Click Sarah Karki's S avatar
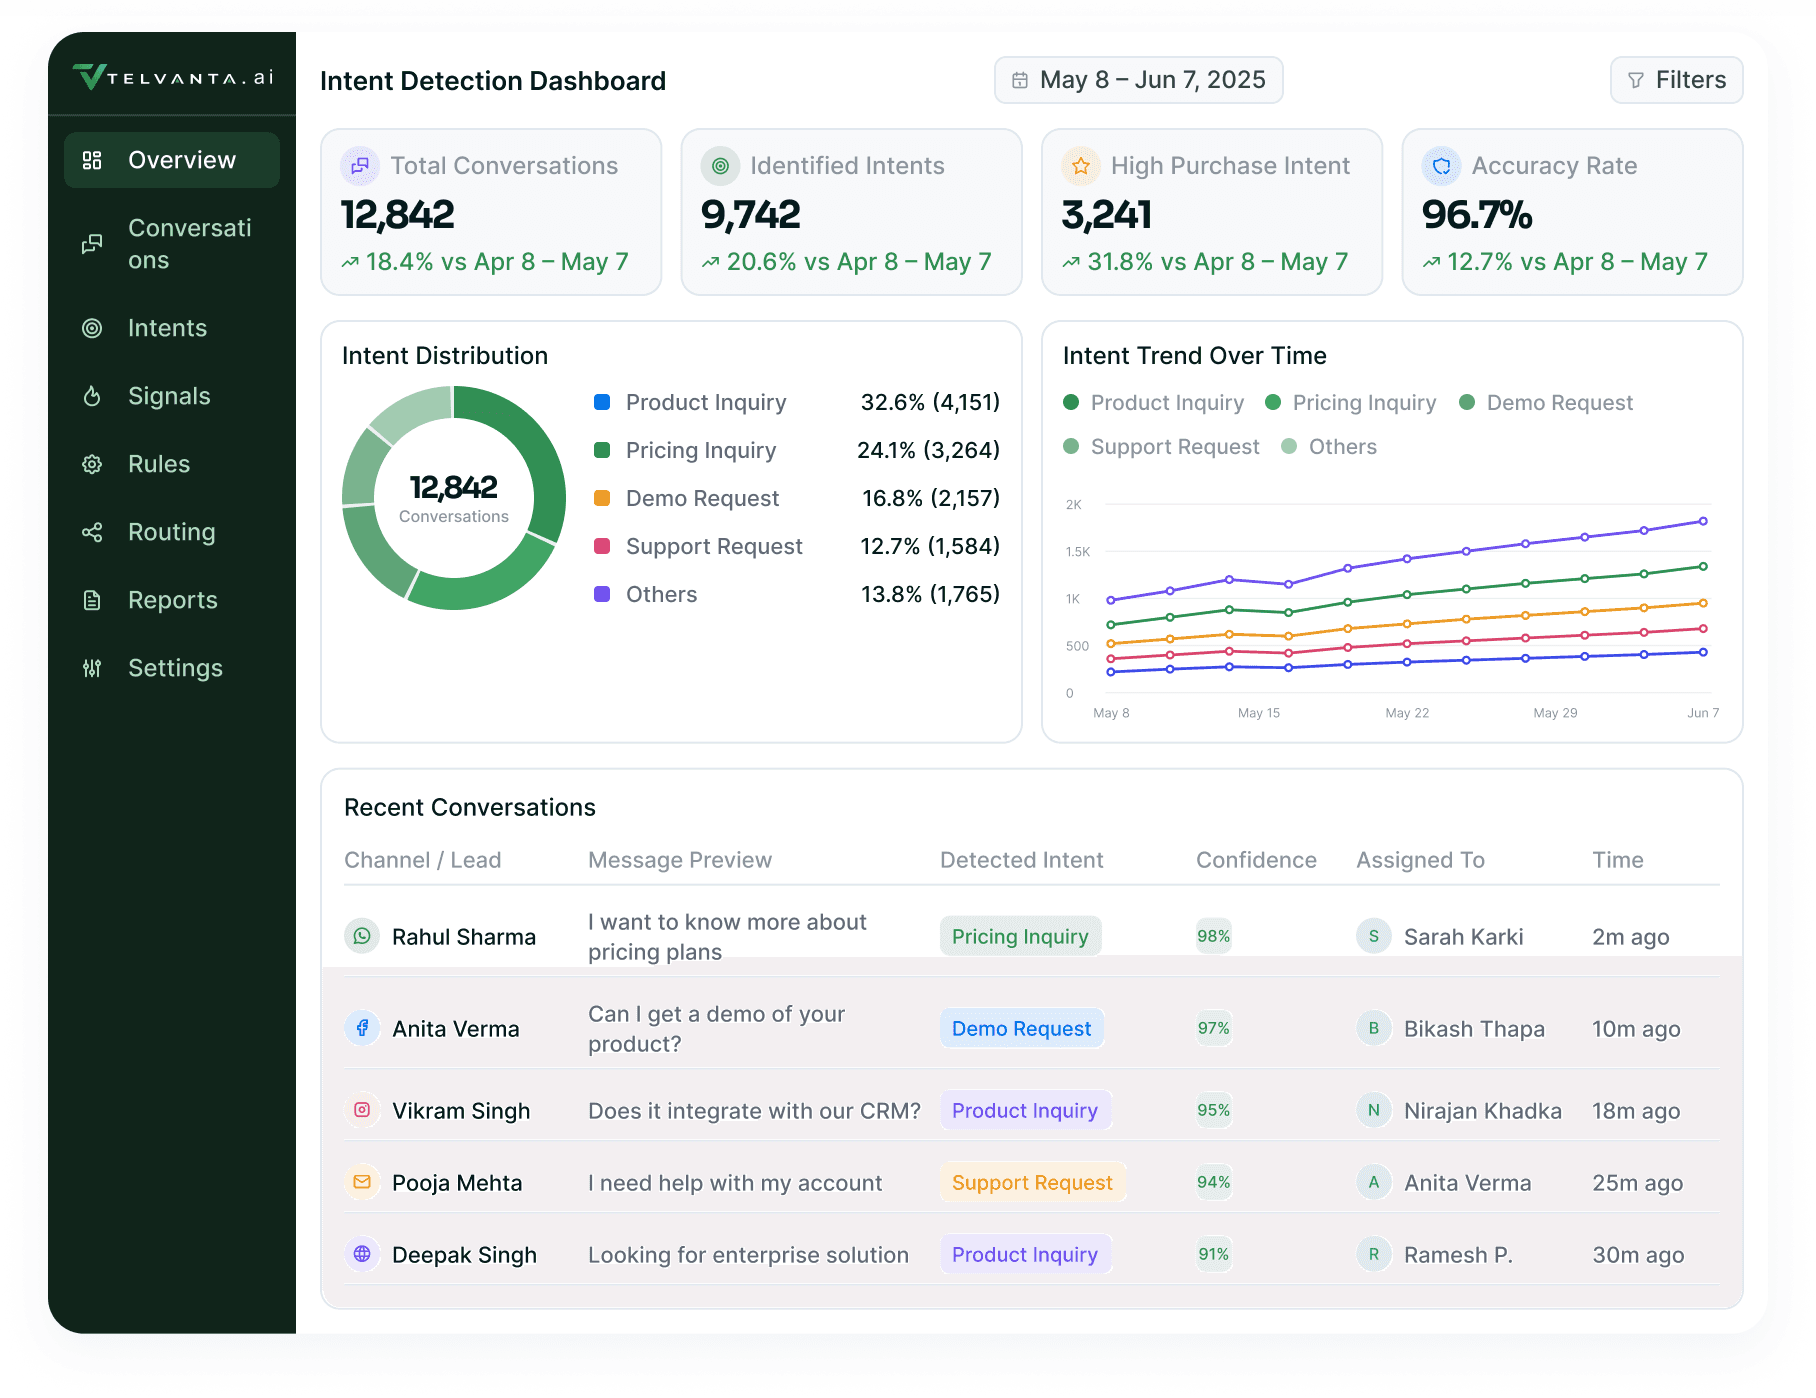 click(1374, 936)
